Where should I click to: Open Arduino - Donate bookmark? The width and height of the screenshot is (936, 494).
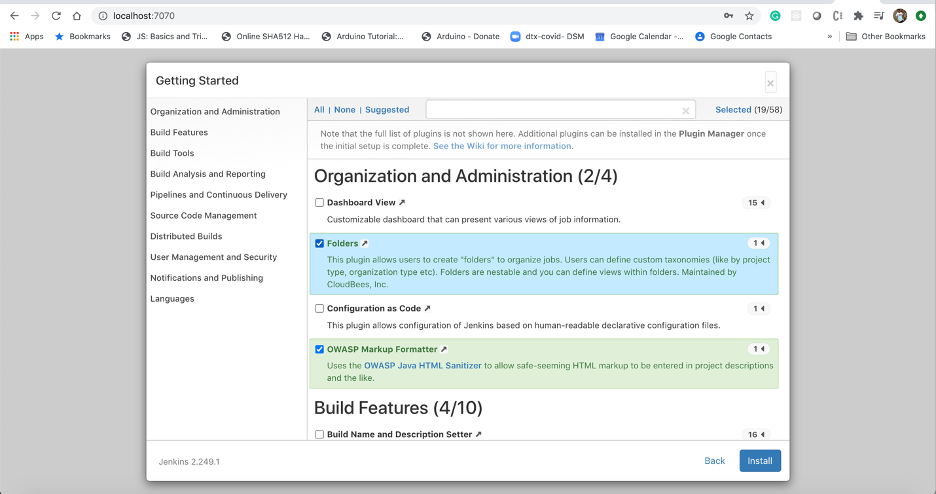click(x=460, y=36)
